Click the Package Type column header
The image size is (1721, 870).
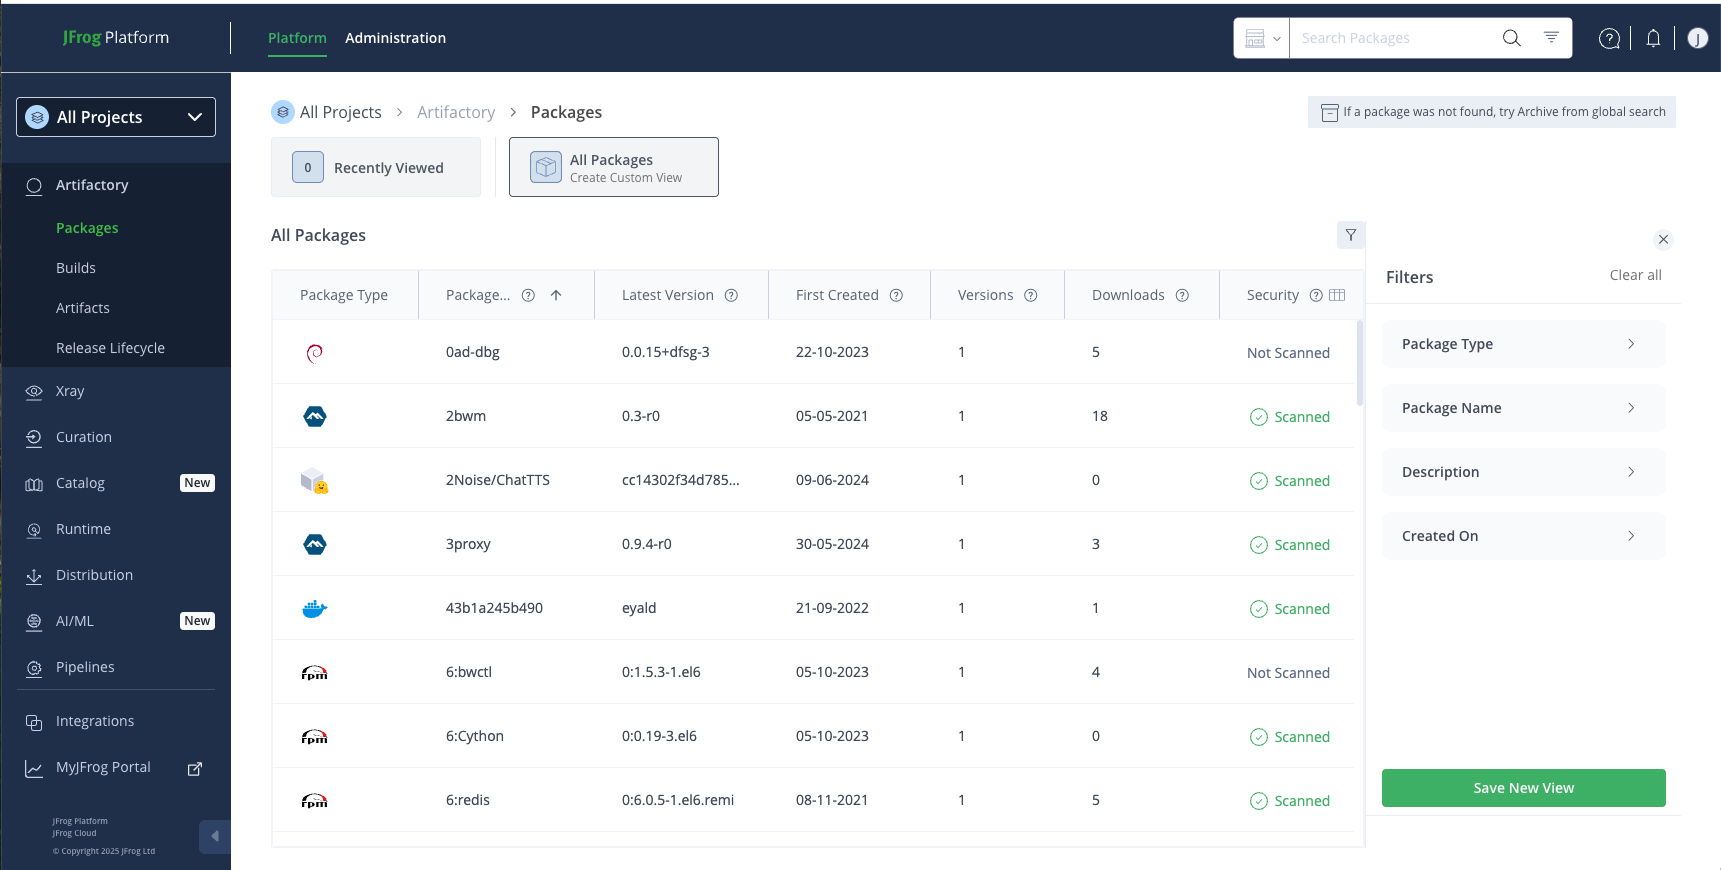coord(344,295)
